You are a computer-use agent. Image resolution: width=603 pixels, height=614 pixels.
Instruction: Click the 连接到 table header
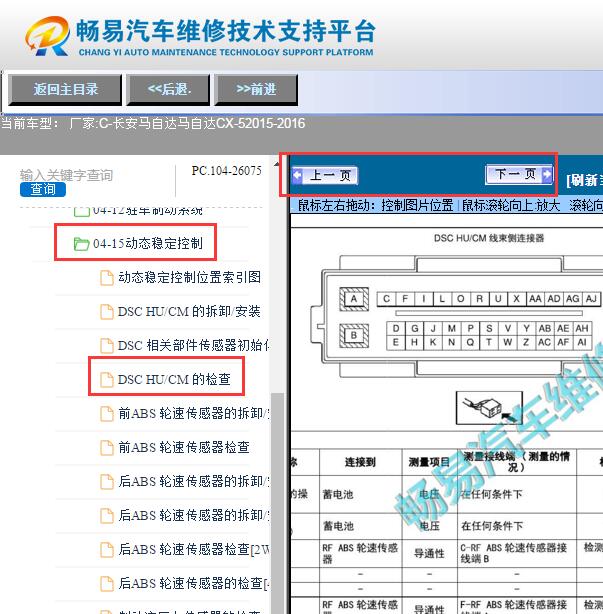click(x=360, y=462)
